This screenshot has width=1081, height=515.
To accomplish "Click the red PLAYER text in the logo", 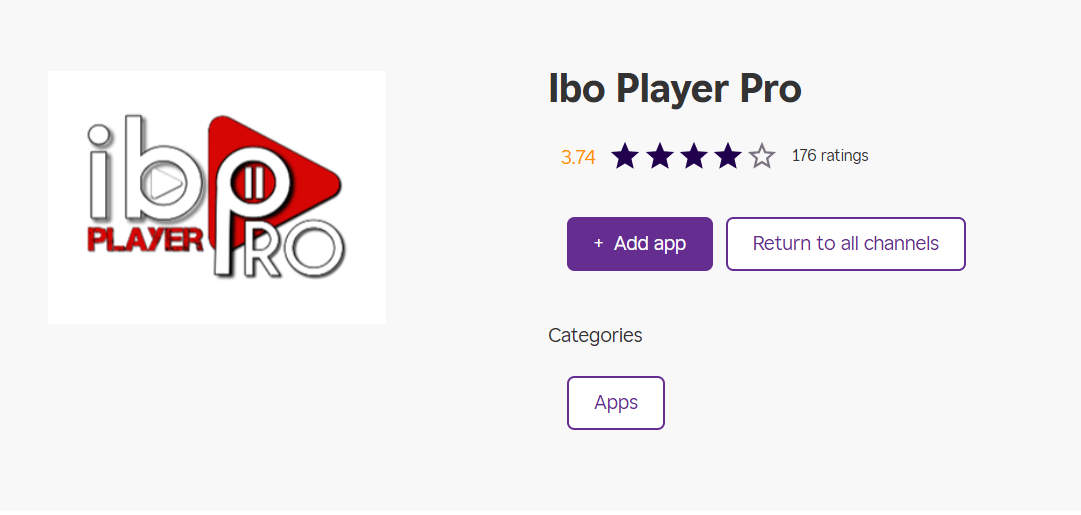I will [146, 240].
